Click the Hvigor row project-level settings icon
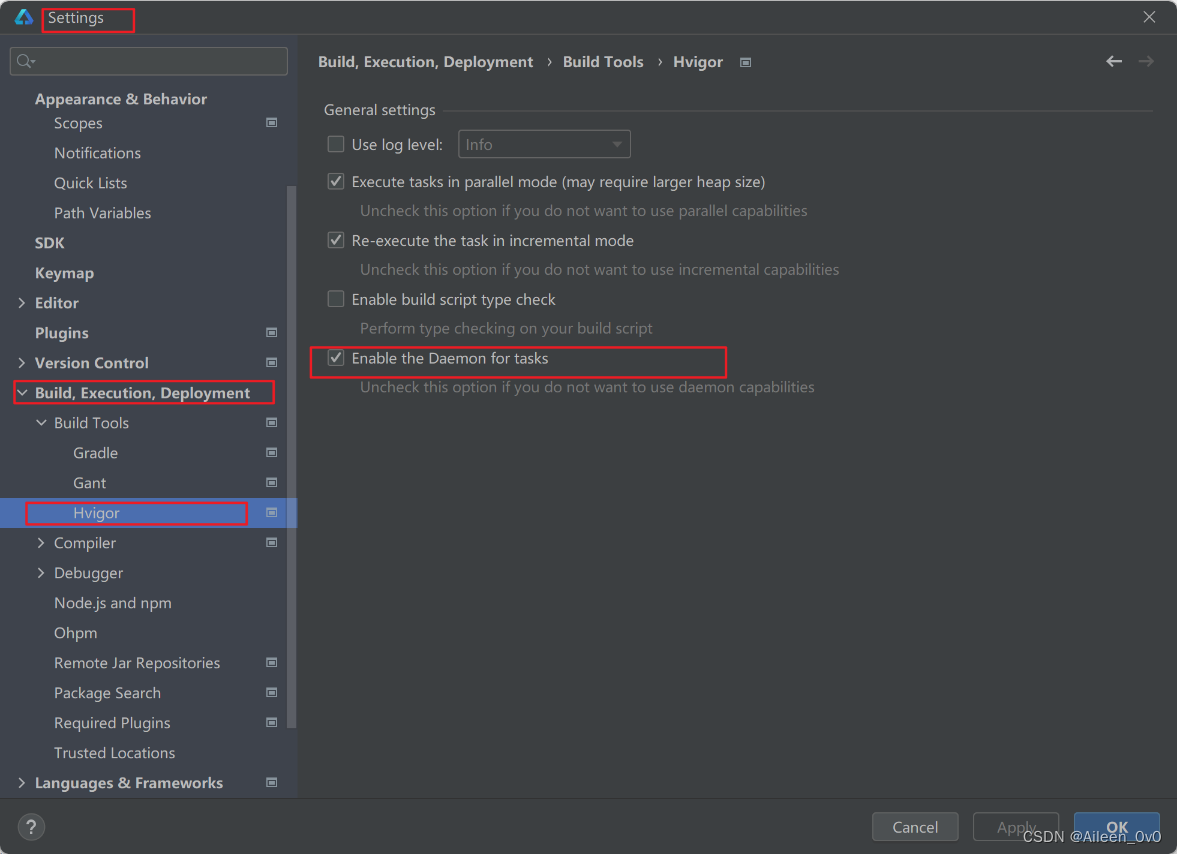 272,513
